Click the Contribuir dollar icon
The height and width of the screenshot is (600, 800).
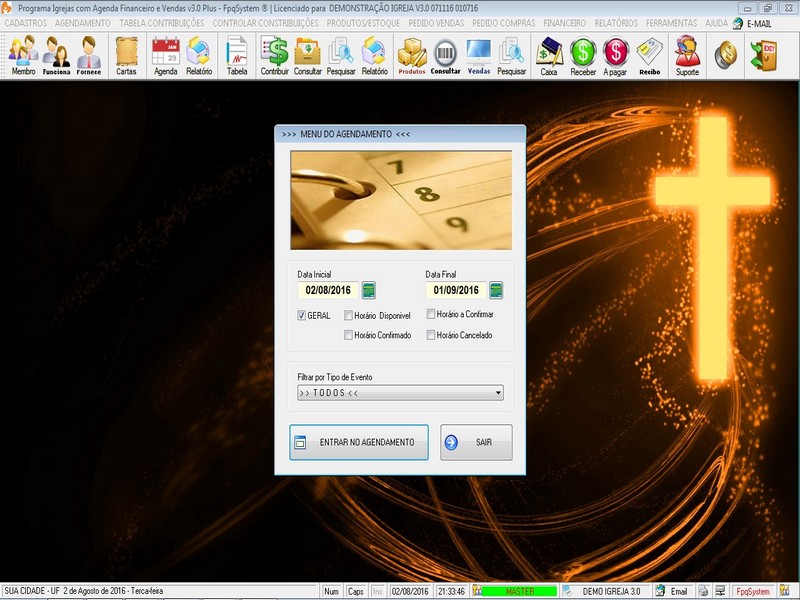(x=274, y=56)
